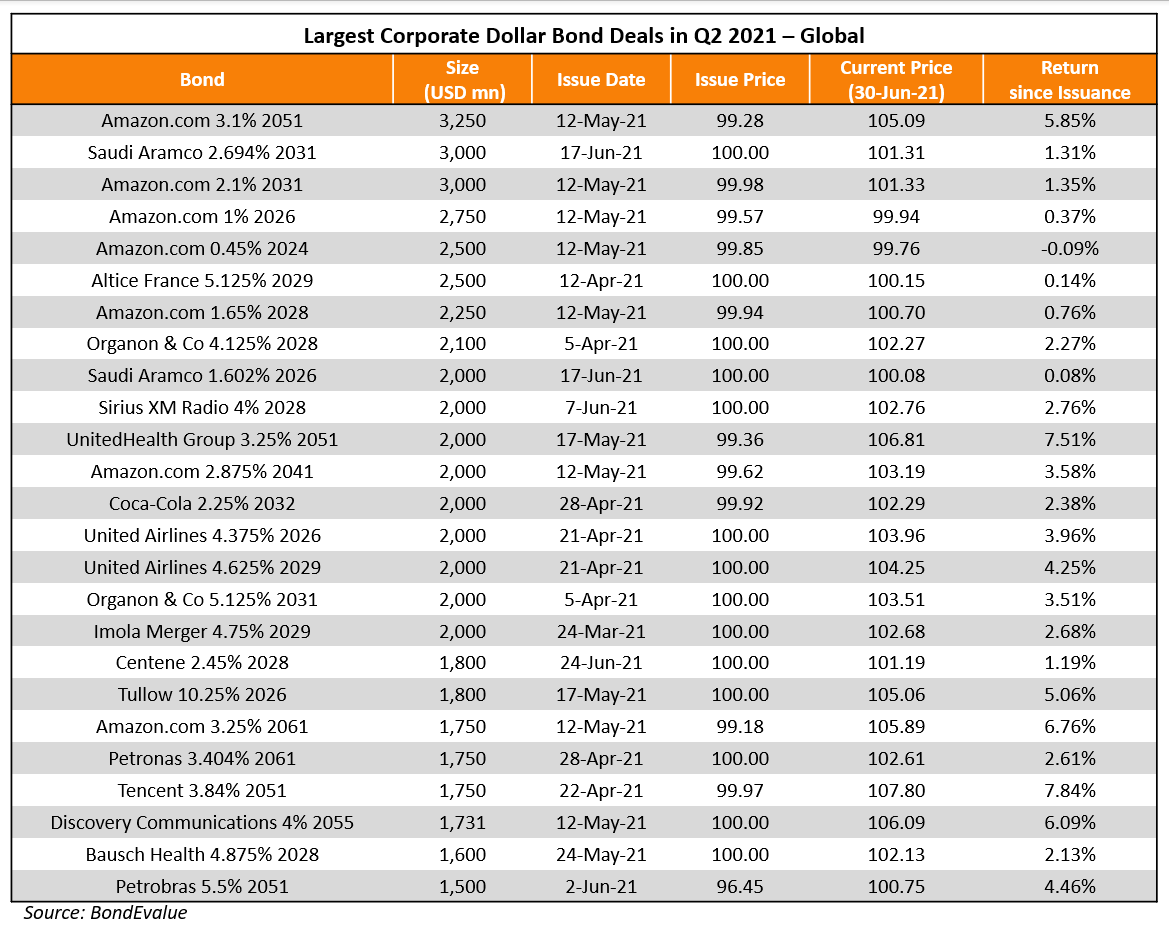Click the issue date '22-Apr-21'
Screen dimensions: 1169x926
[x=601, y=791]
